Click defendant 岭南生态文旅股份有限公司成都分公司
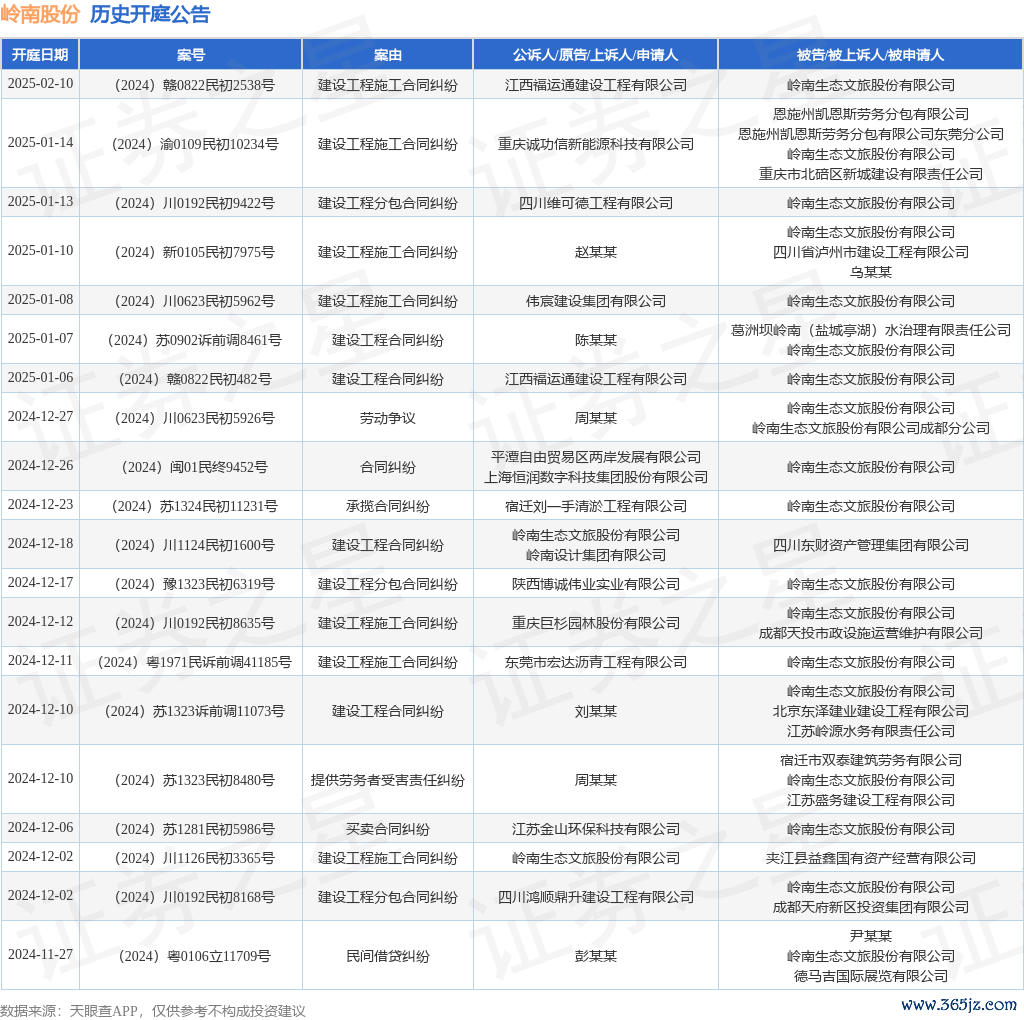 [x=871, y=428]
